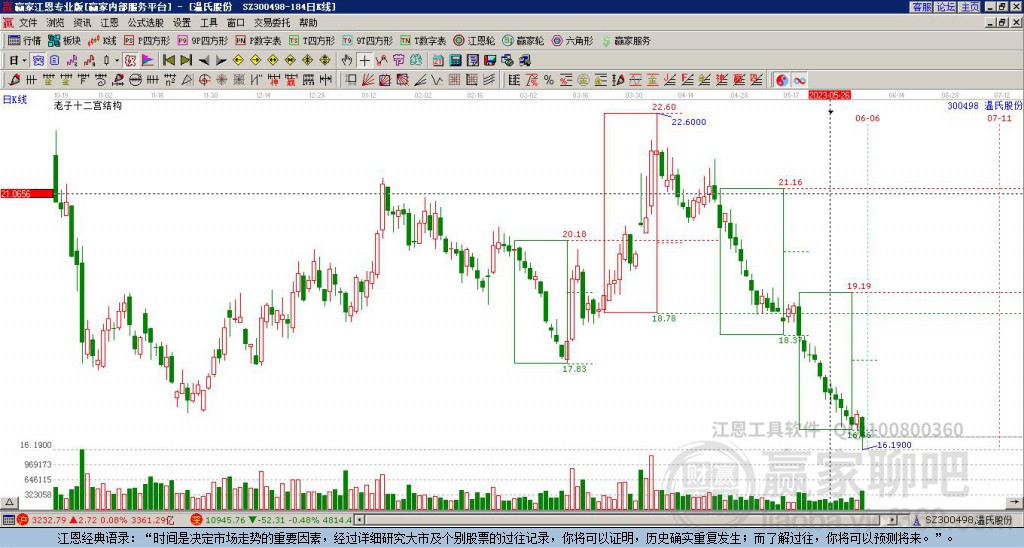Open the 工具 menu

(x=208, y=23)
